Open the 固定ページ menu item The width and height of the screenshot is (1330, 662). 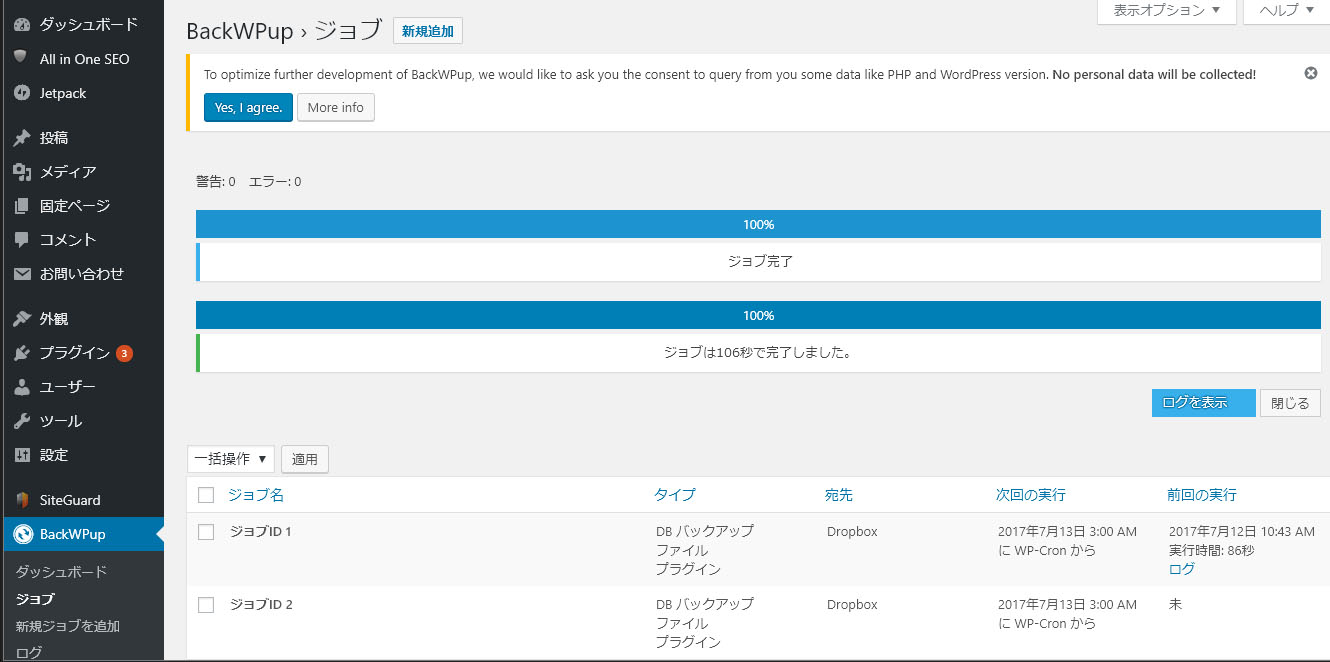tap(75, 206)
